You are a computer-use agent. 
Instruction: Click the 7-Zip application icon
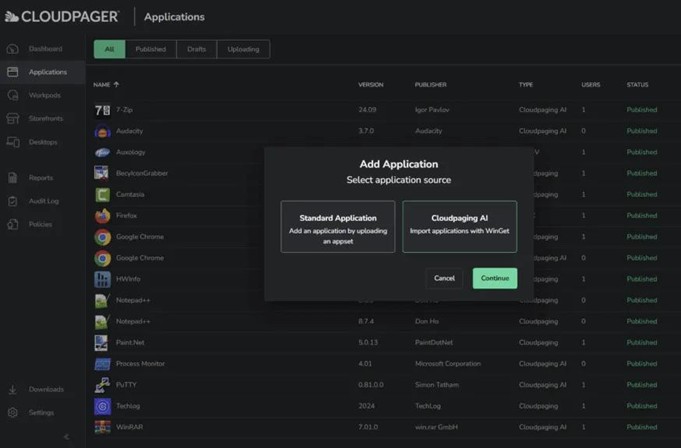102,110
